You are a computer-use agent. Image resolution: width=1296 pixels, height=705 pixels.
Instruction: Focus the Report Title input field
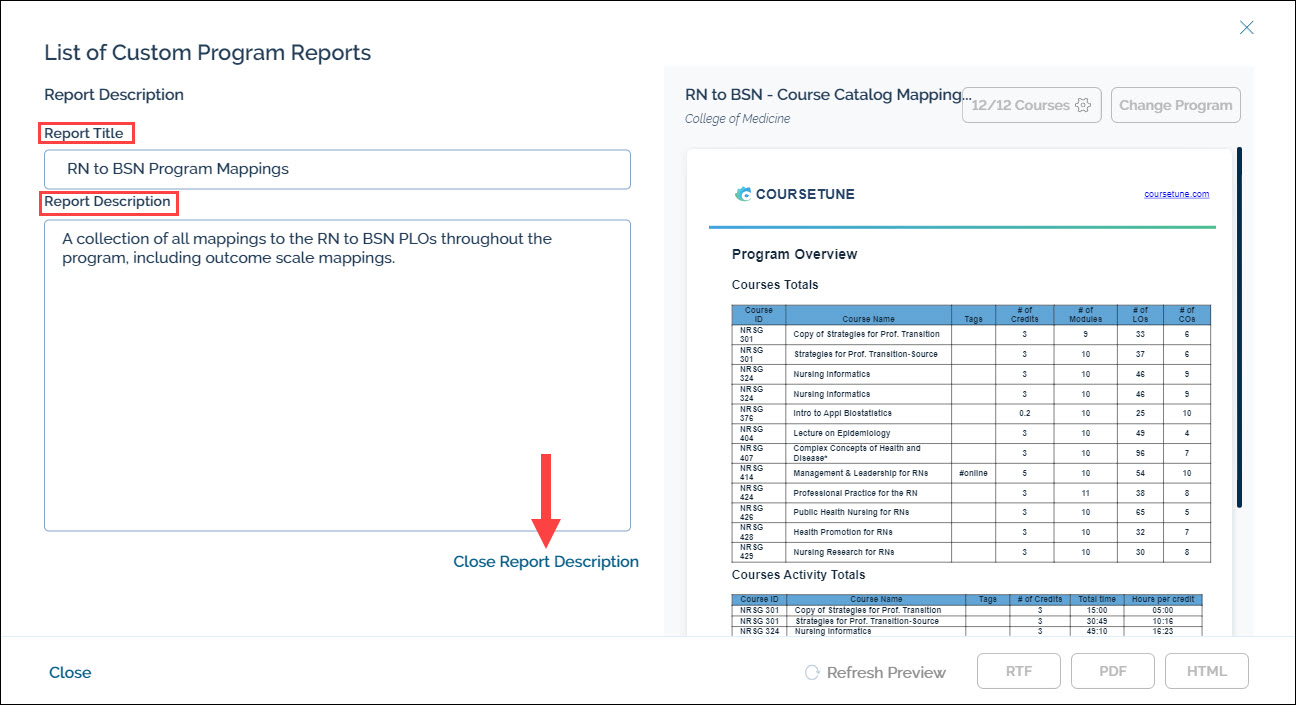click(337, 169)
